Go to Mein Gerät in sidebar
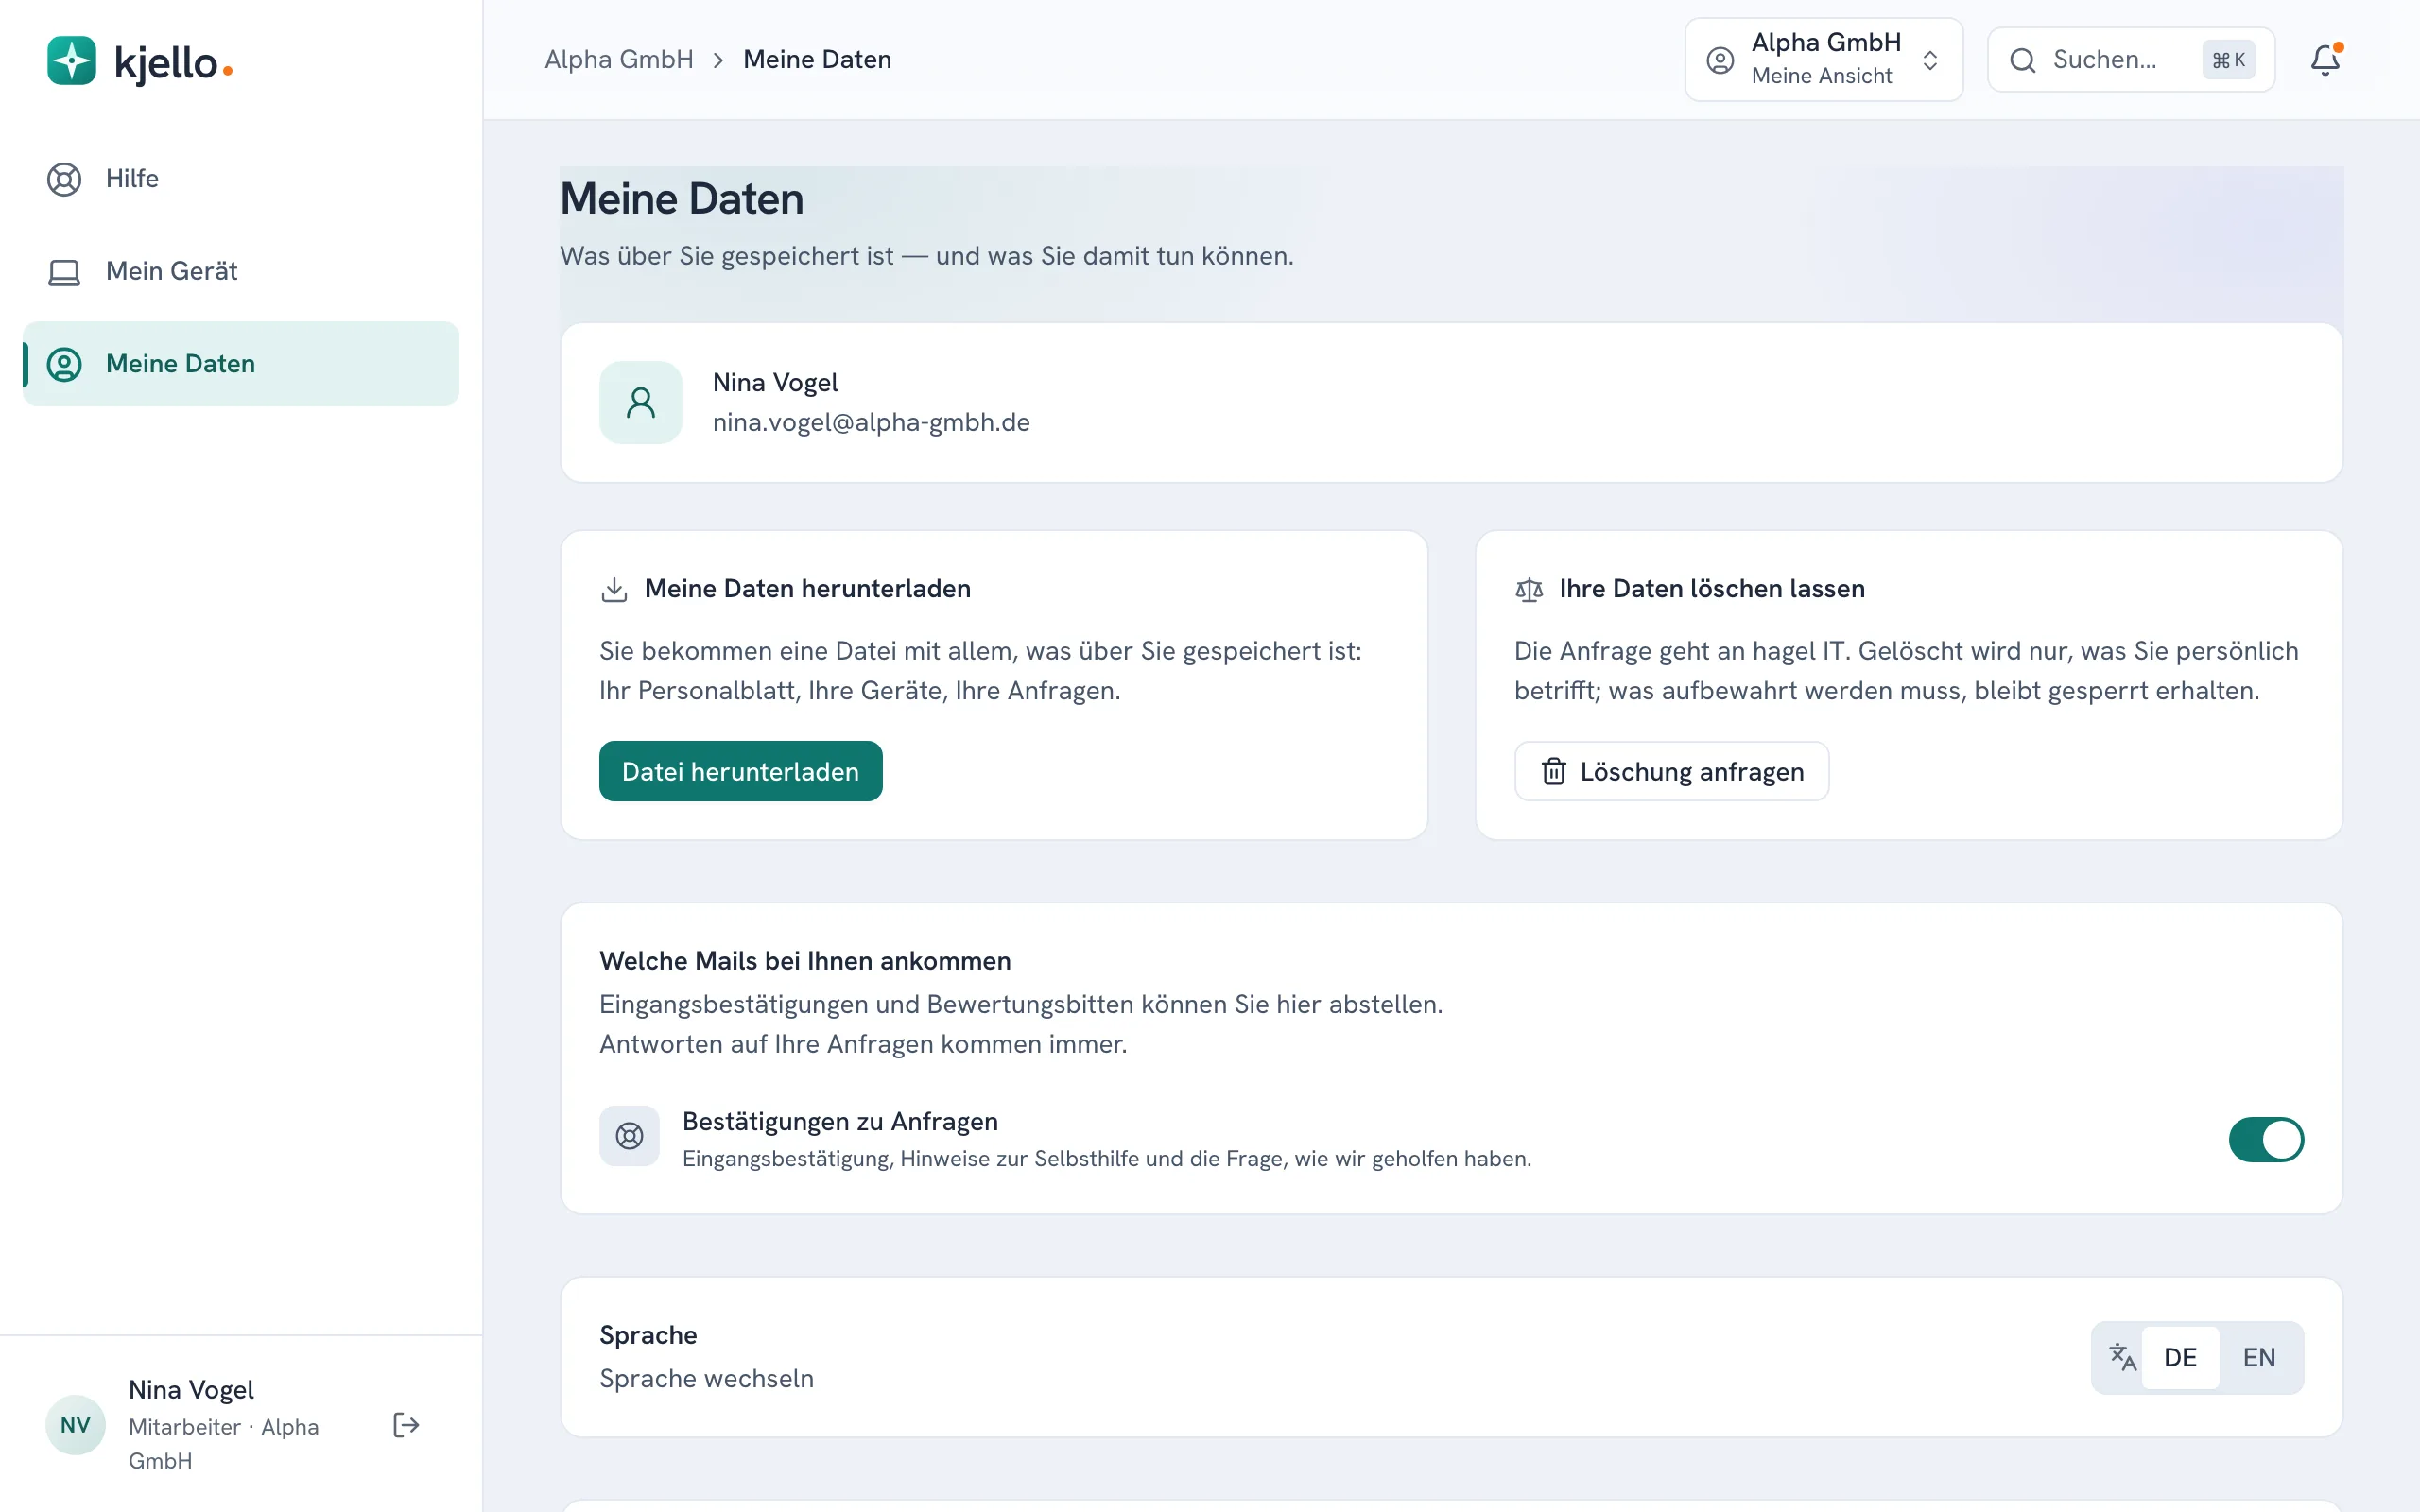Image resolution: width=2420 pixels, height=1512 pixels. [x=240, y=271]
